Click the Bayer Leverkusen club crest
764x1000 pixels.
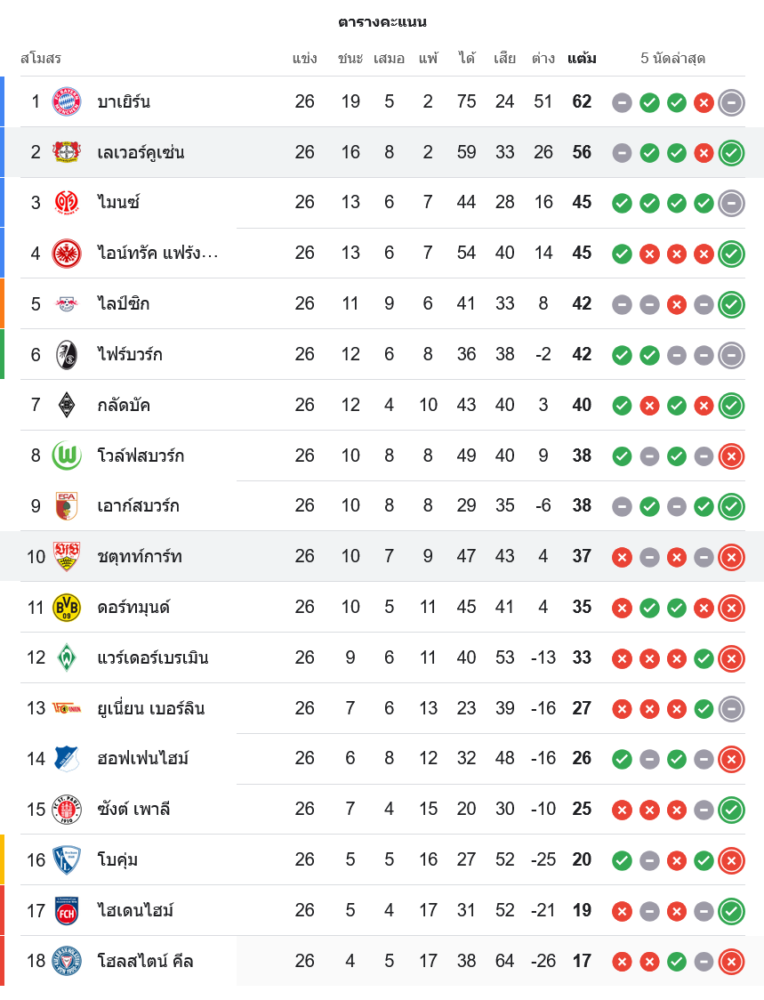(66, 152)
